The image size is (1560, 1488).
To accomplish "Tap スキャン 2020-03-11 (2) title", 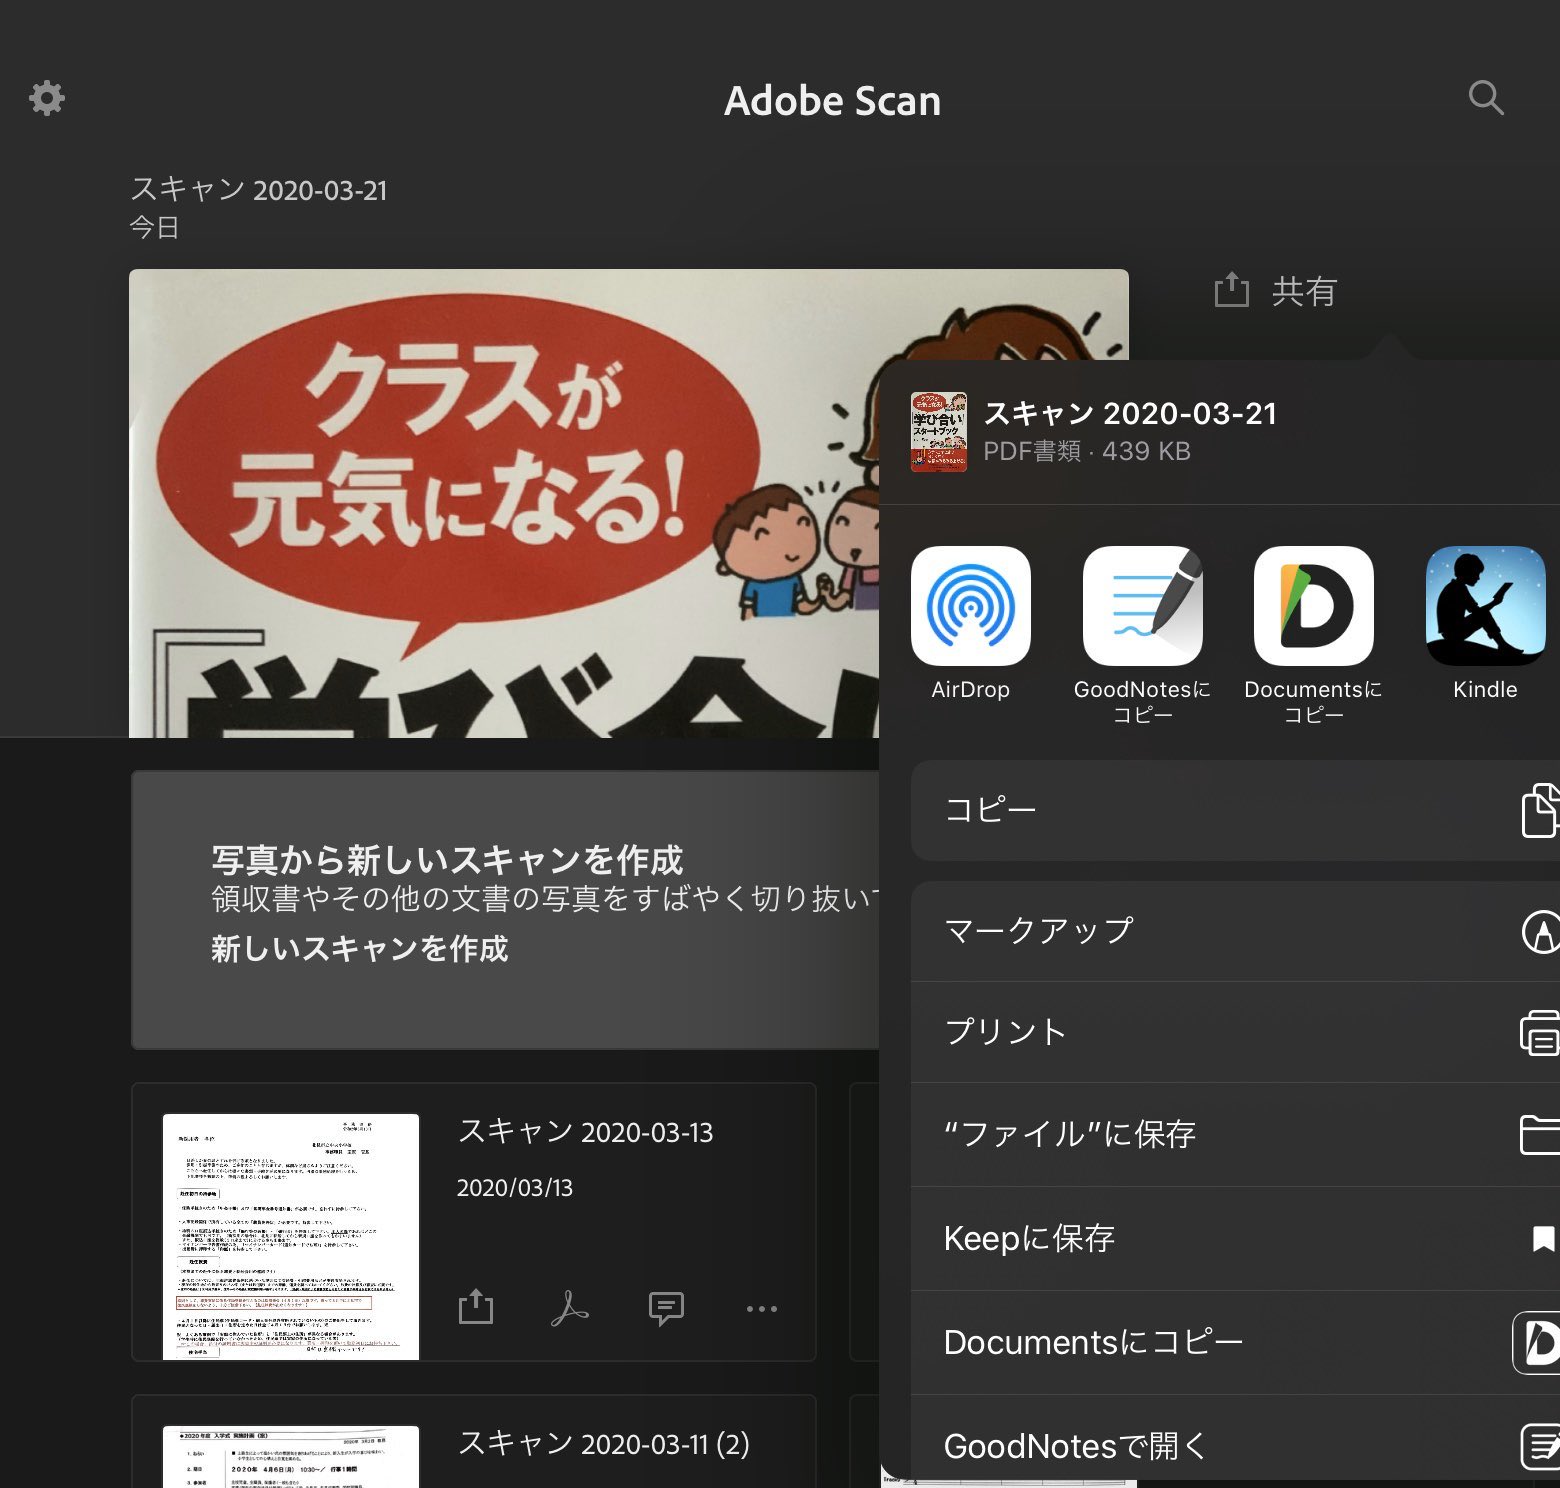I will pyautogui.click(x=603, y=1444).
